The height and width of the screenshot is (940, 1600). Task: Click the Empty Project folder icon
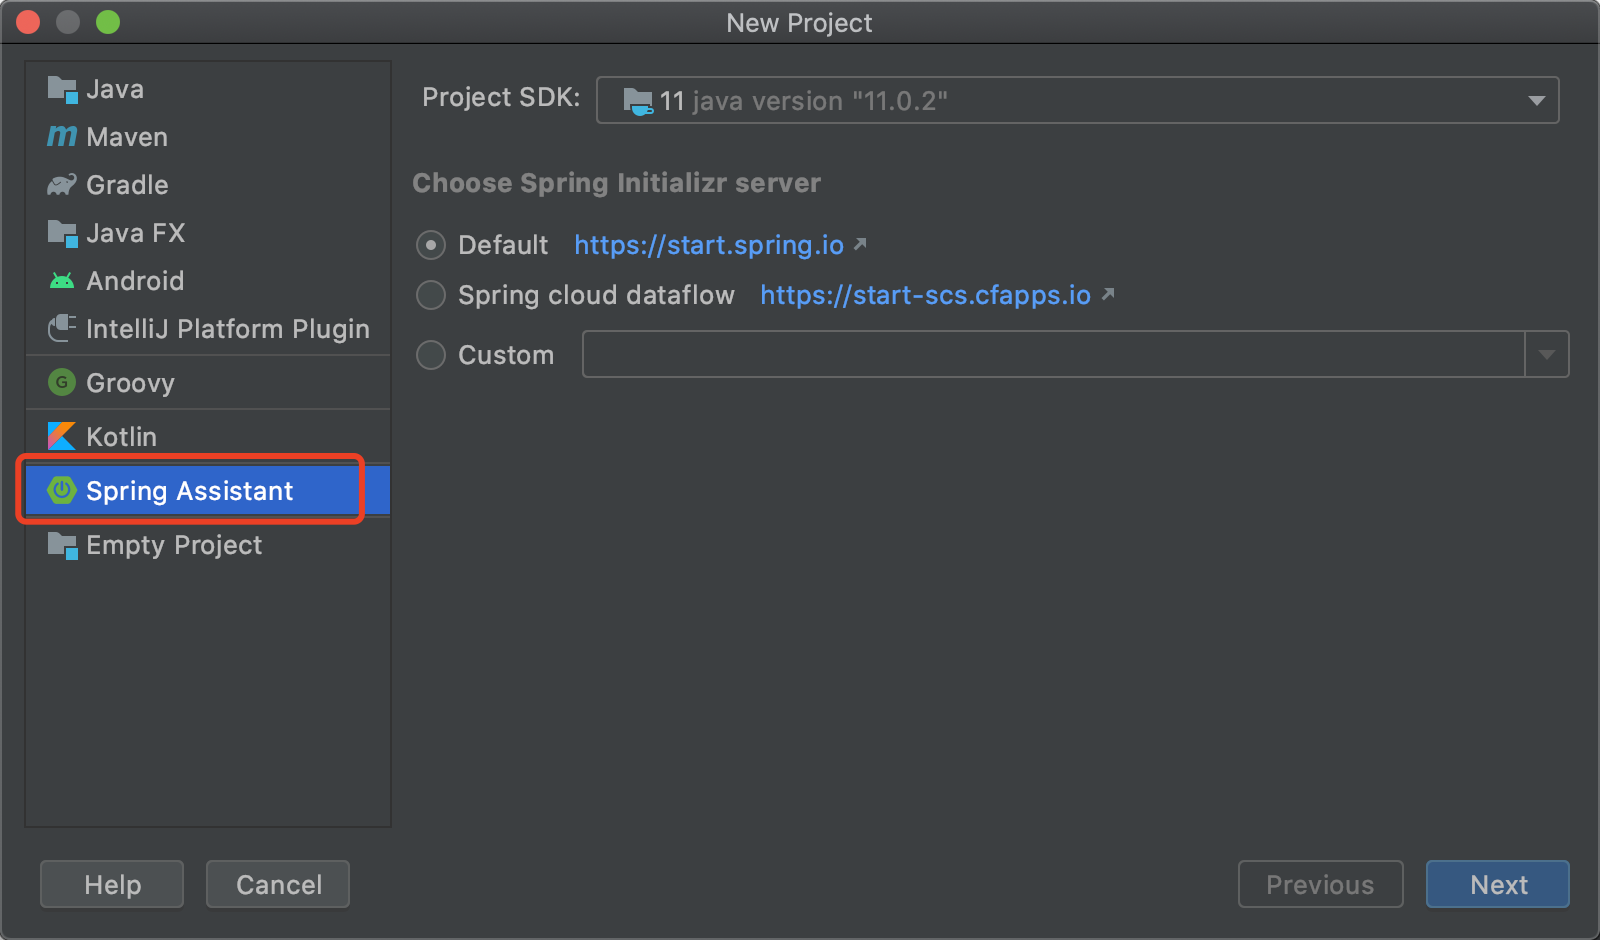[62, 545]
